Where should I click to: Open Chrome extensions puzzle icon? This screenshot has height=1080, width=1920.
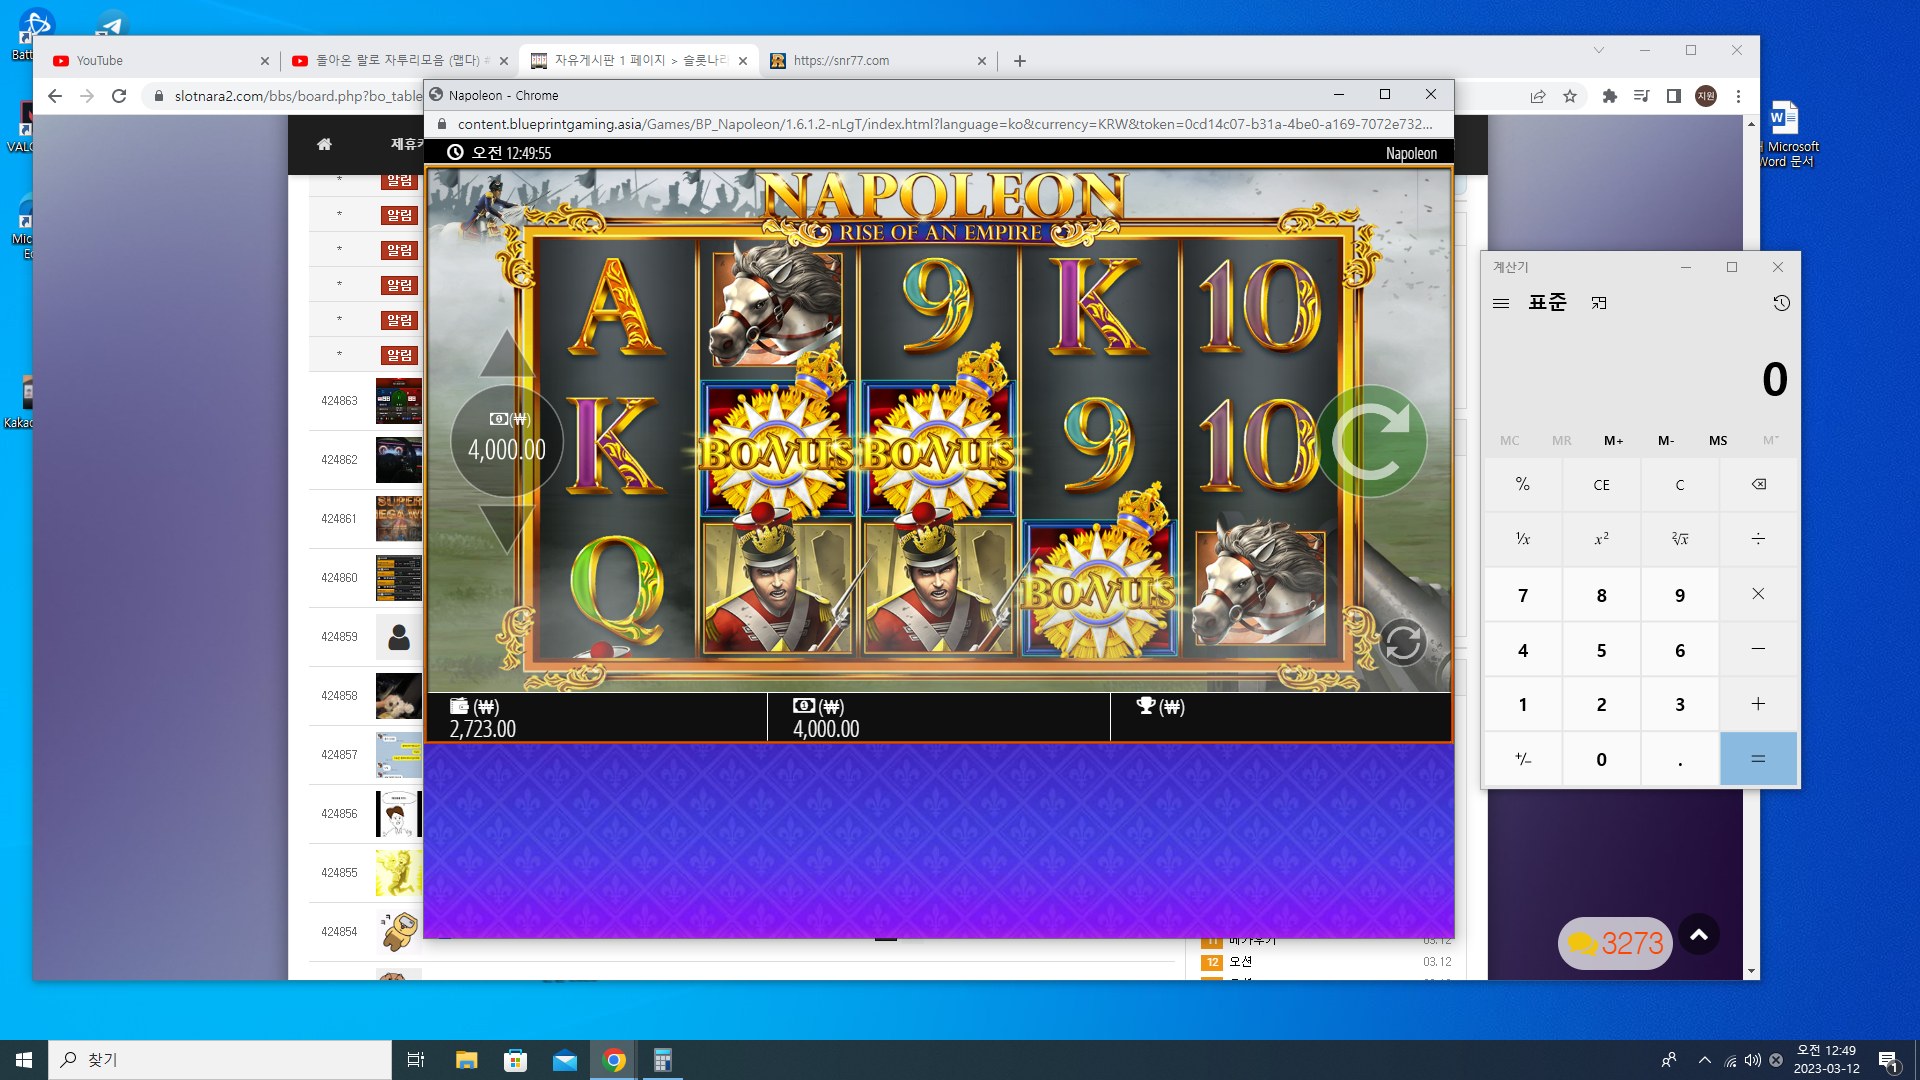tap(1609, 96)
